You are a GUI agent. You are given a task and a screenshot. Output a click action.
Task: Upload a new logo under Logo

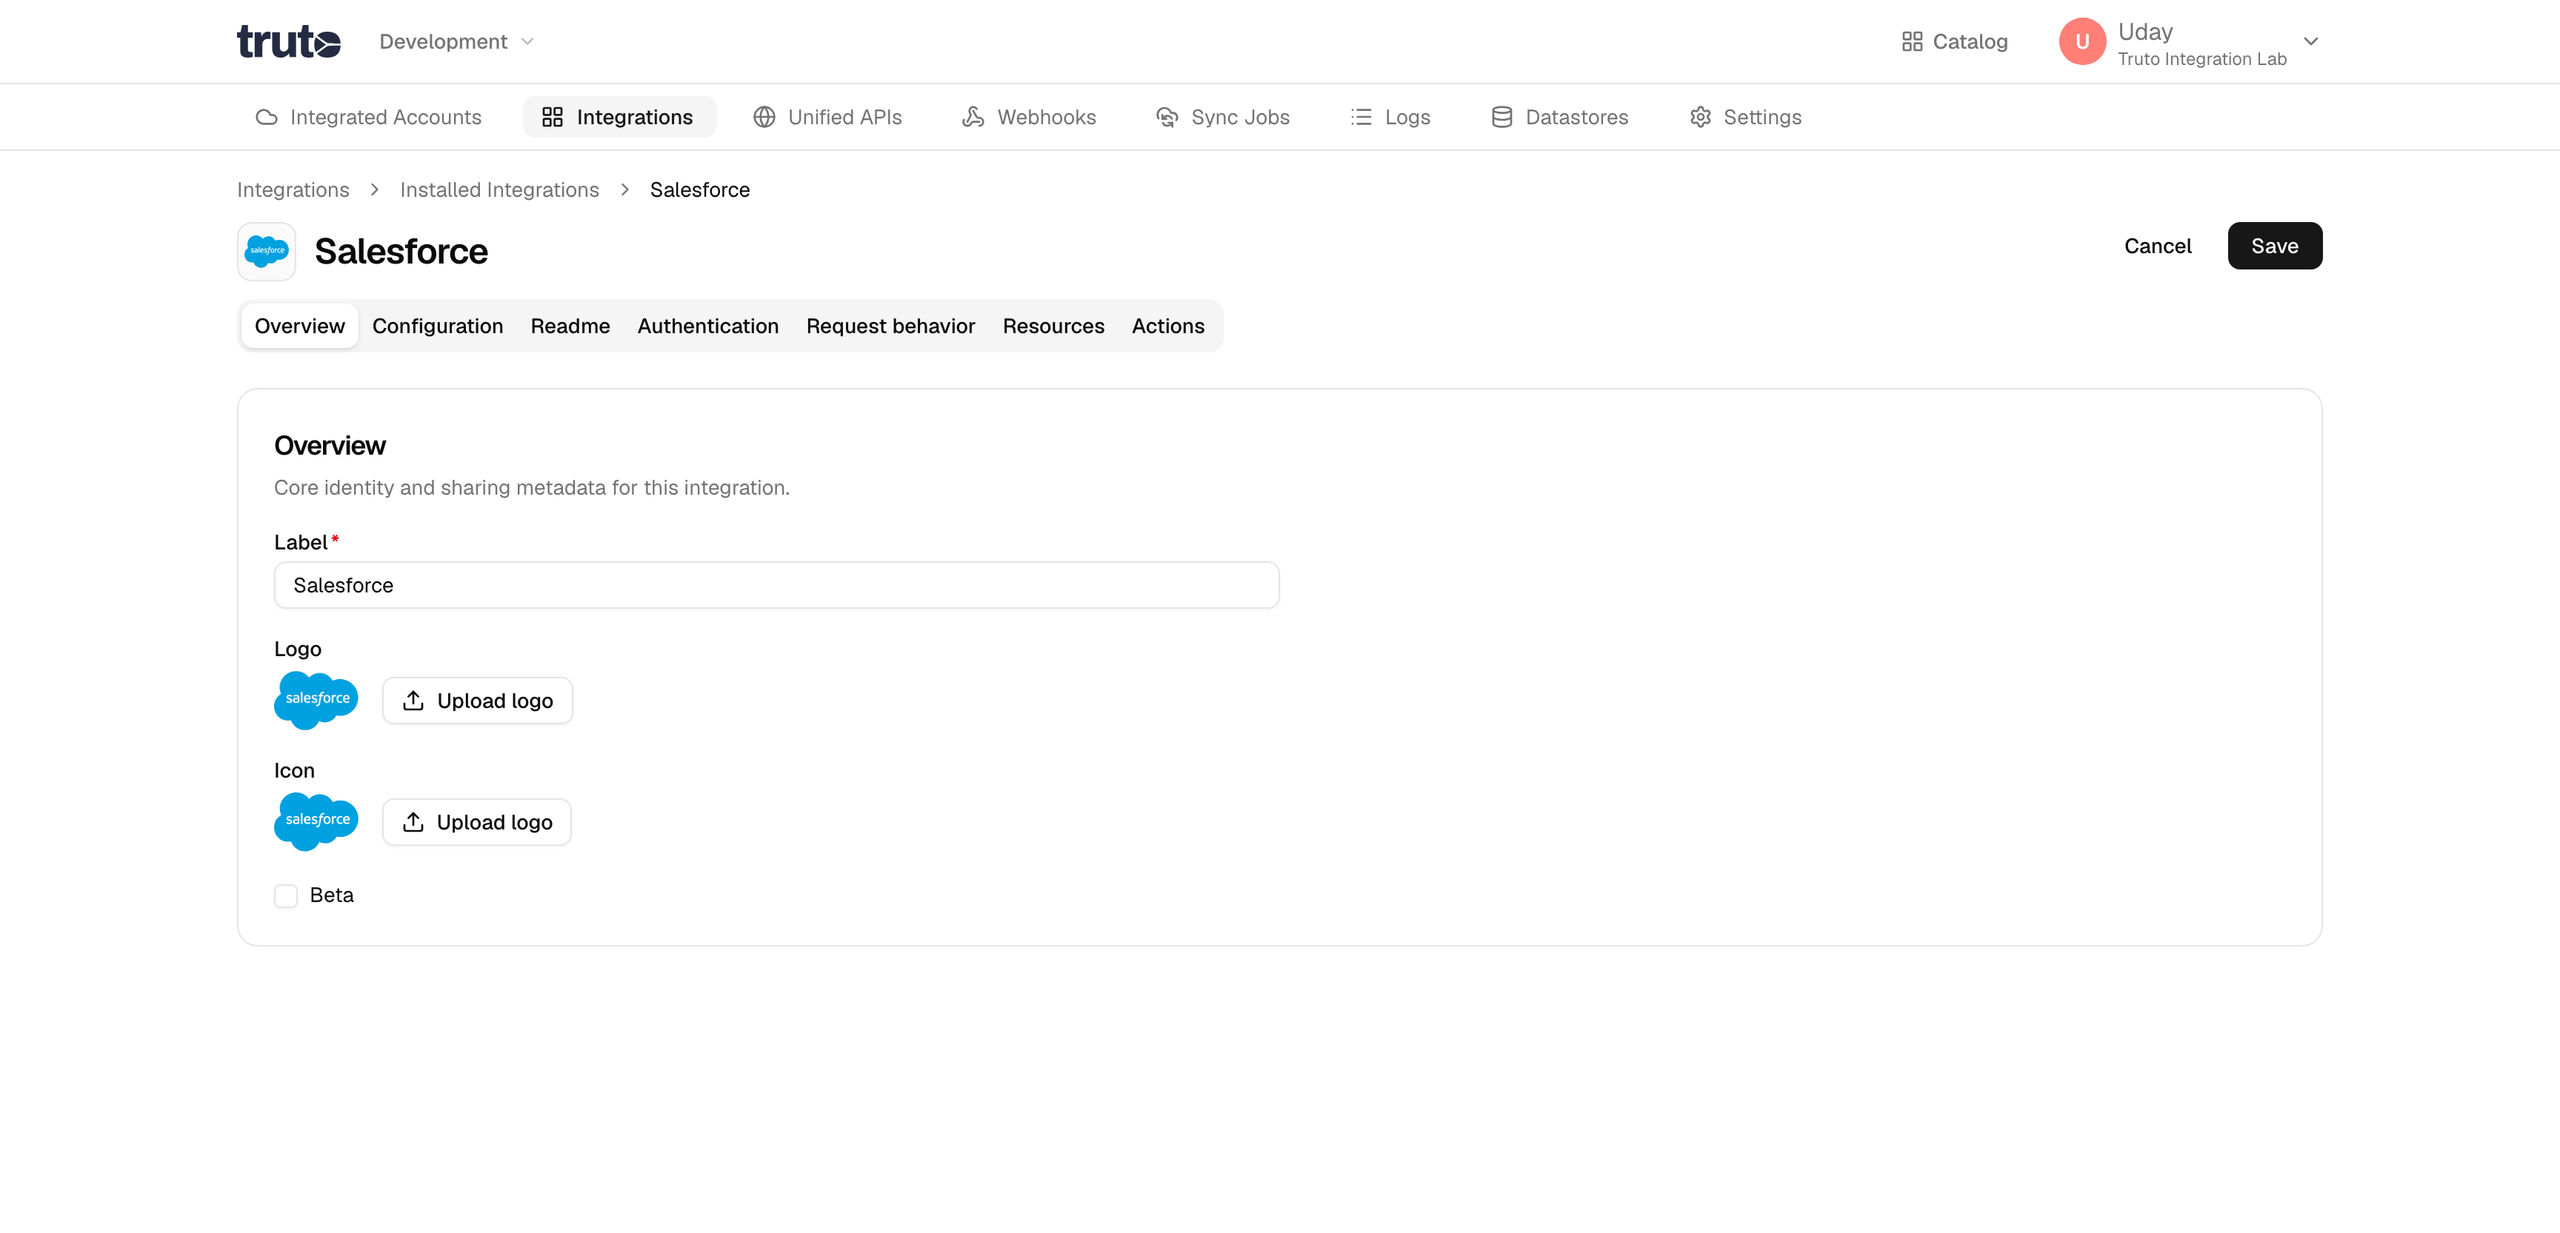(477, 701)
